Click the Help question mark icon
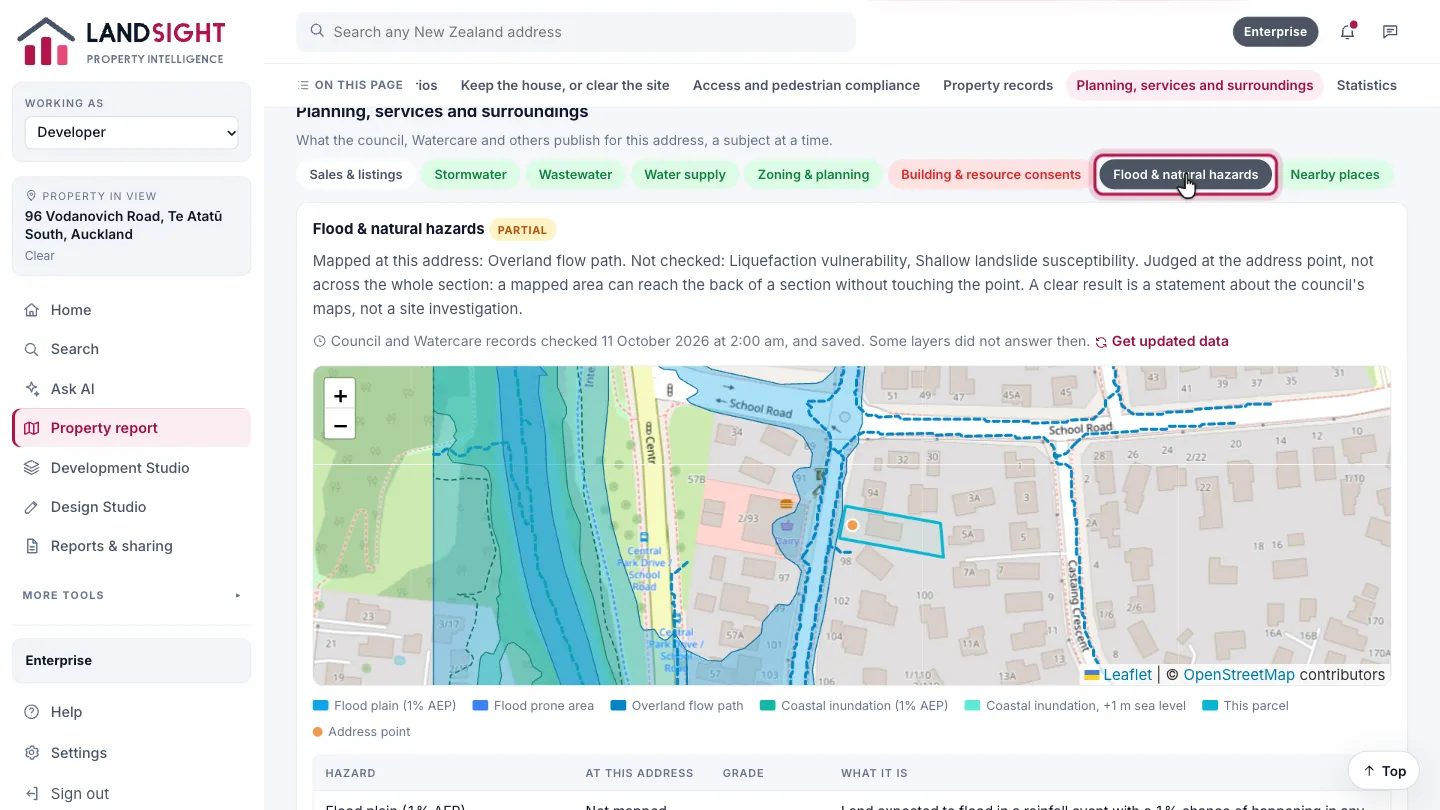 click(32, 712)
